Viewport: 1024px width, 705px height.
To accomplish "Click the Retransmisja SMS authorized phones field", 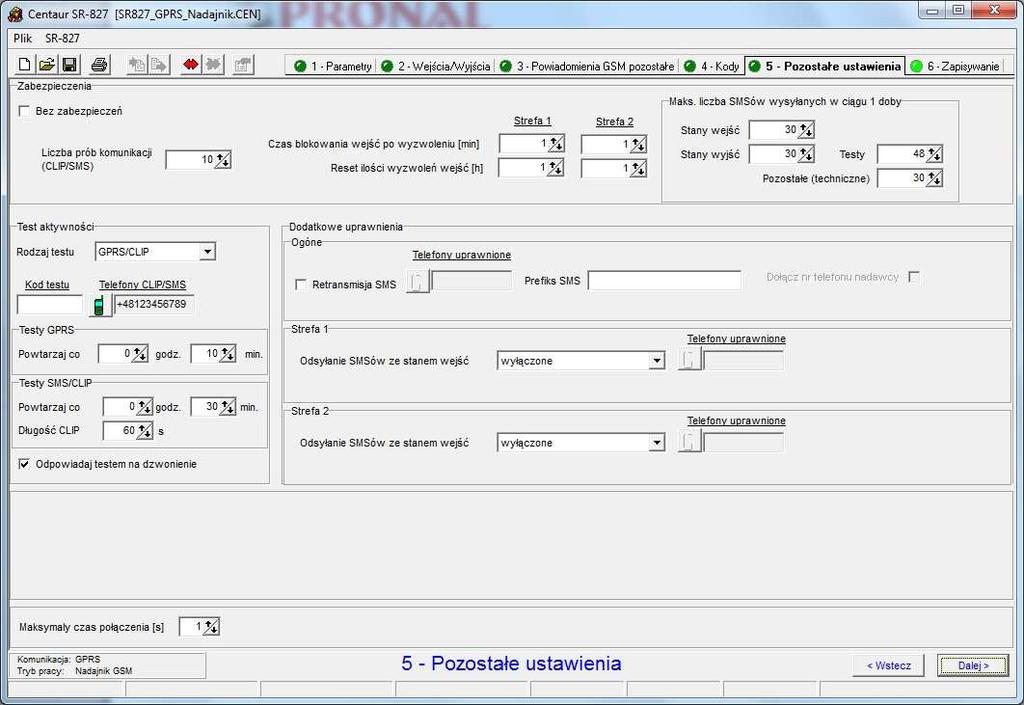I will pyautogui.click(x=472, y=281).
